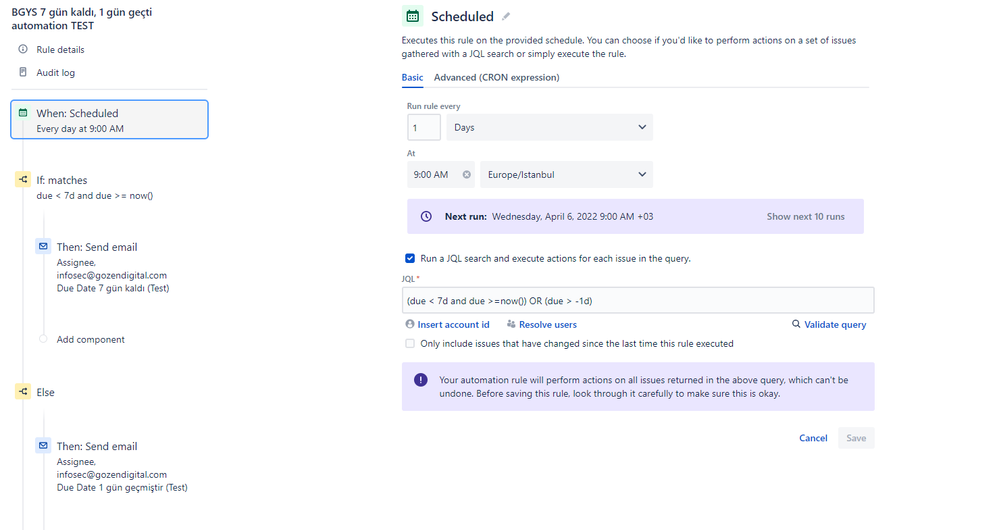Select the If: matches condition
The height and width of the screenshot is (530, 999).
pyautogui.click(x=62, y=180)
